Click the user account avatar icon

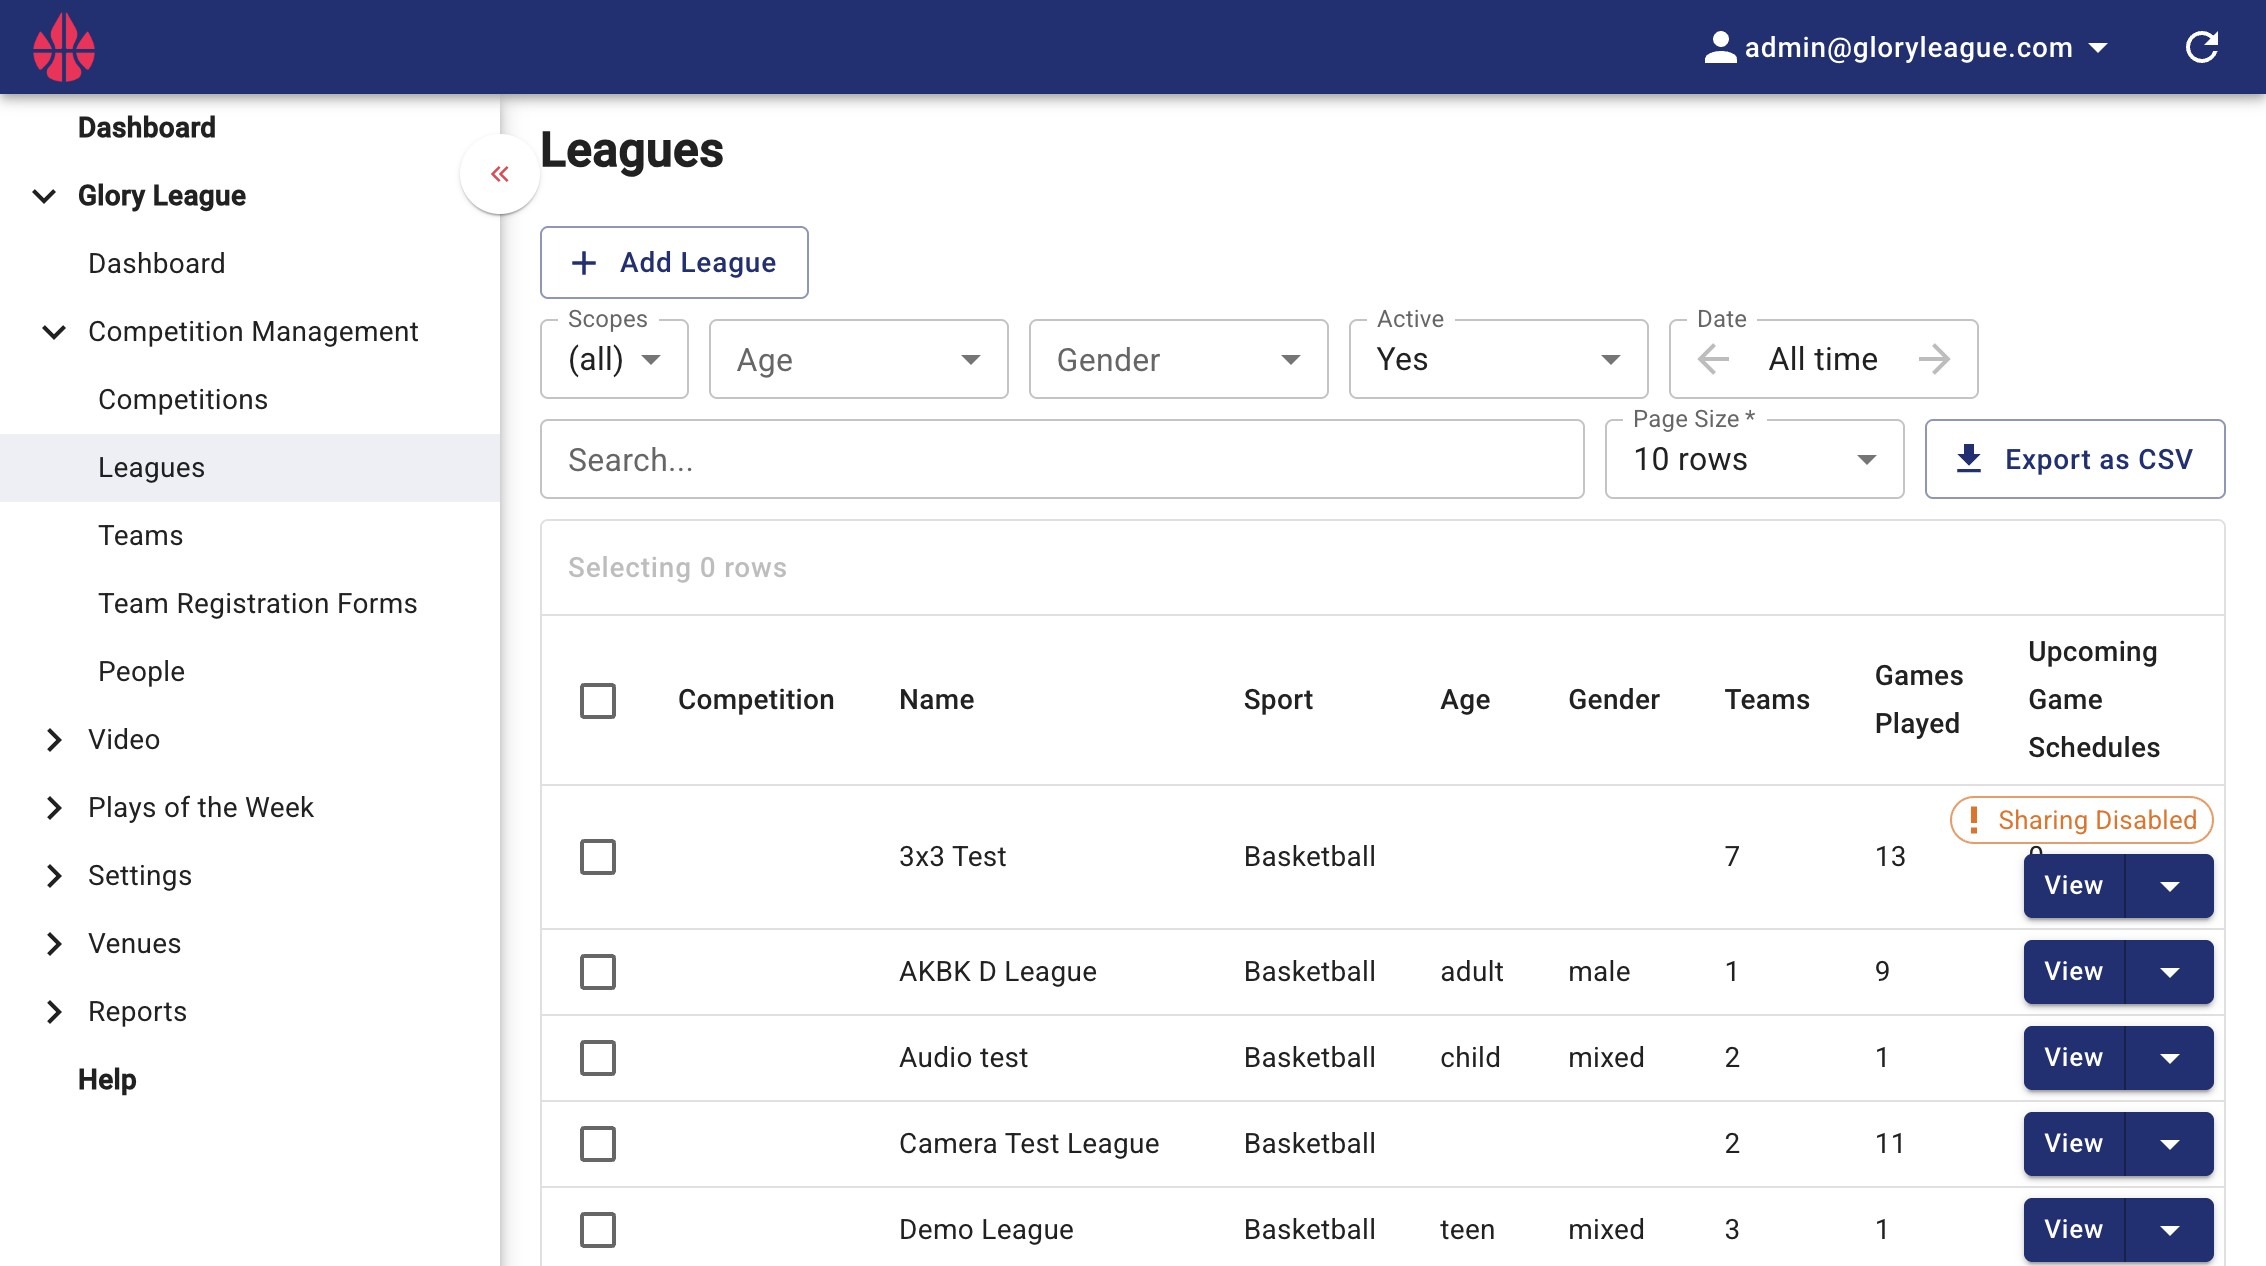(x=1720, y=47)
